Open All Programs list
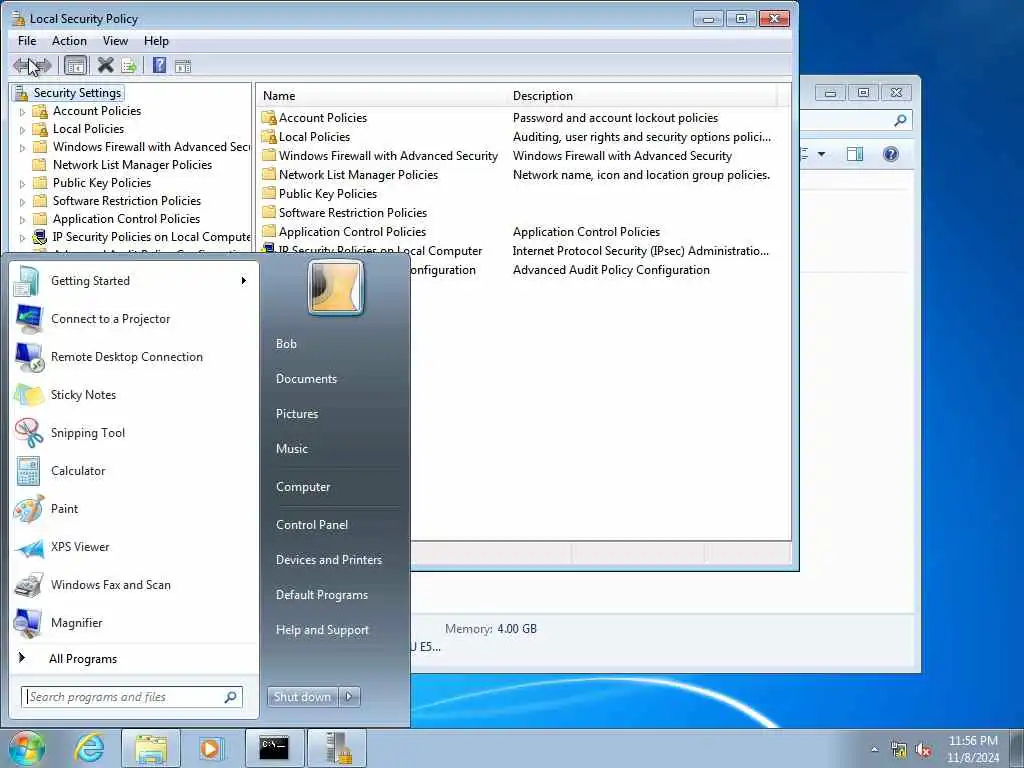This screenshot has height=768, width=1024. [82, 659]
